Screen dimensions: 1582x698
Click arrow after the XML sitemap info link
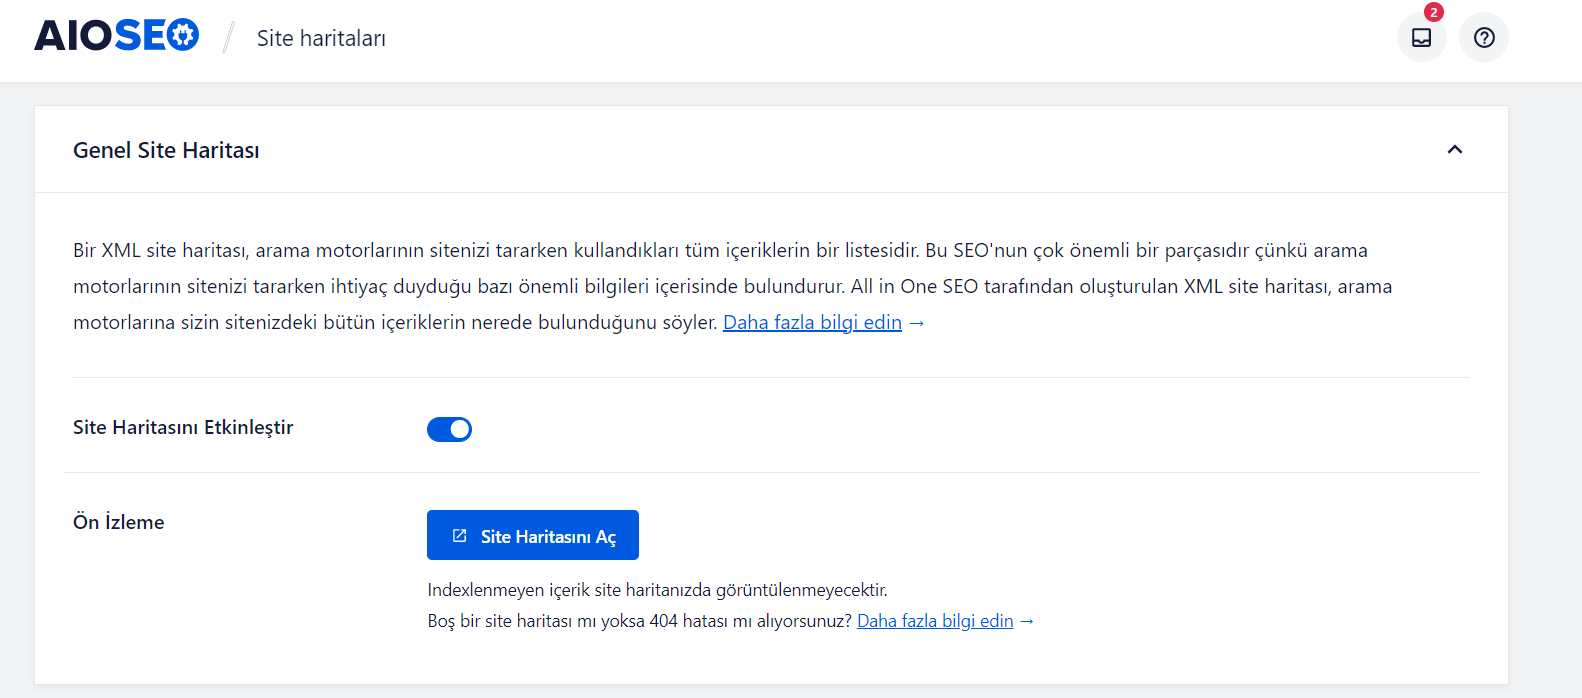click(x=917, y=323)
